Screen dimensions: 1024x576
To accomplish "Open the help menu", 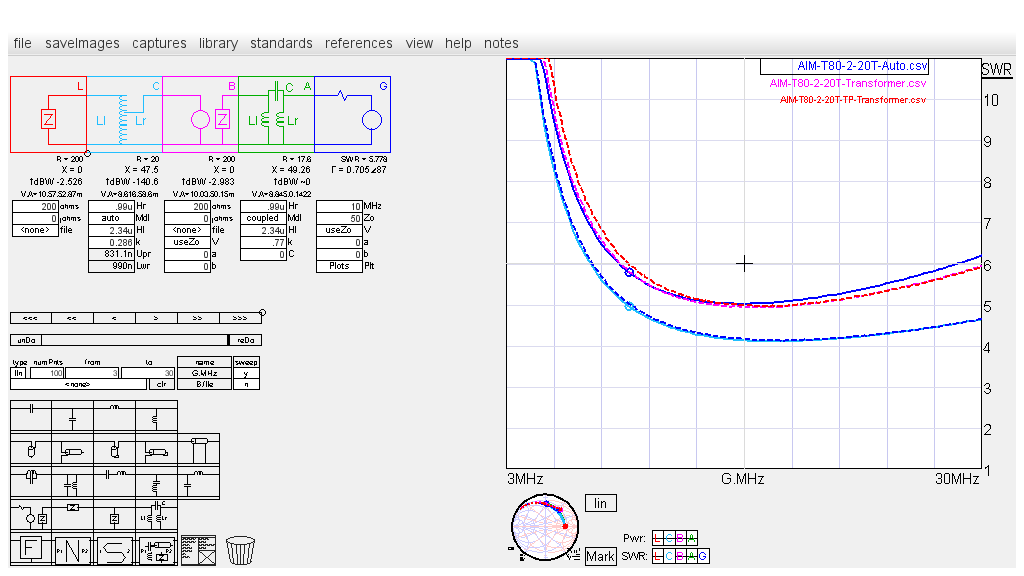I will point(458,43).
